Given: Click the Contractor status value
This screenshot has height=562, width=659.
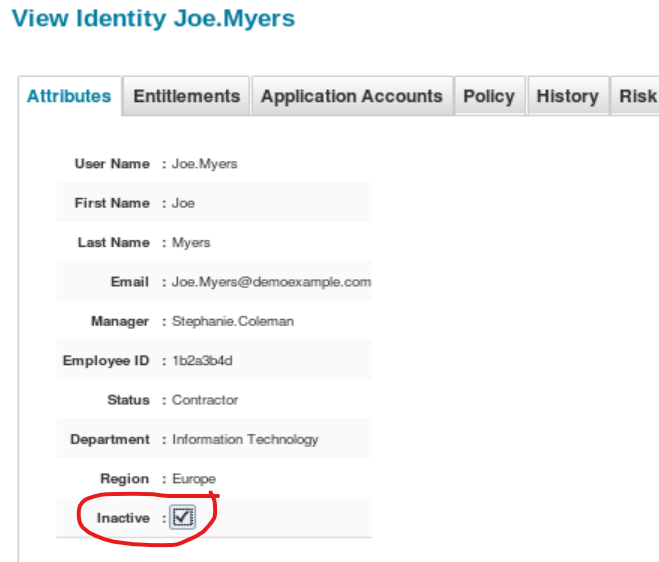Looking at the screenshot, I should [x=205, y=400].
